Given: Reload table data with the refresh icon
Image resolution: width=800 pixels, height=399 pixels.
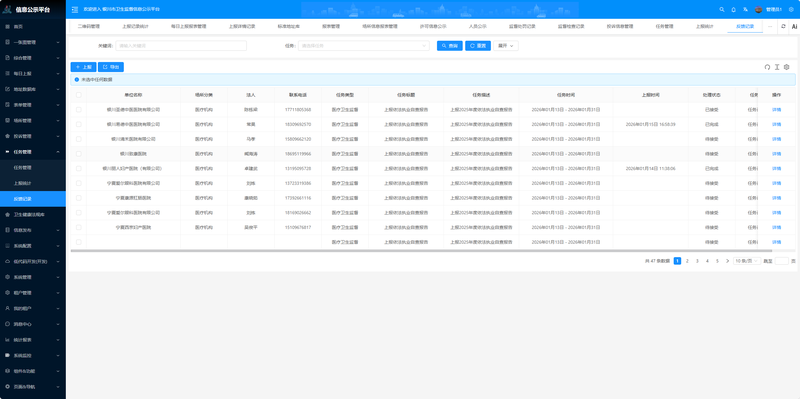Looking at the screenshot, I should click(767, 67).
